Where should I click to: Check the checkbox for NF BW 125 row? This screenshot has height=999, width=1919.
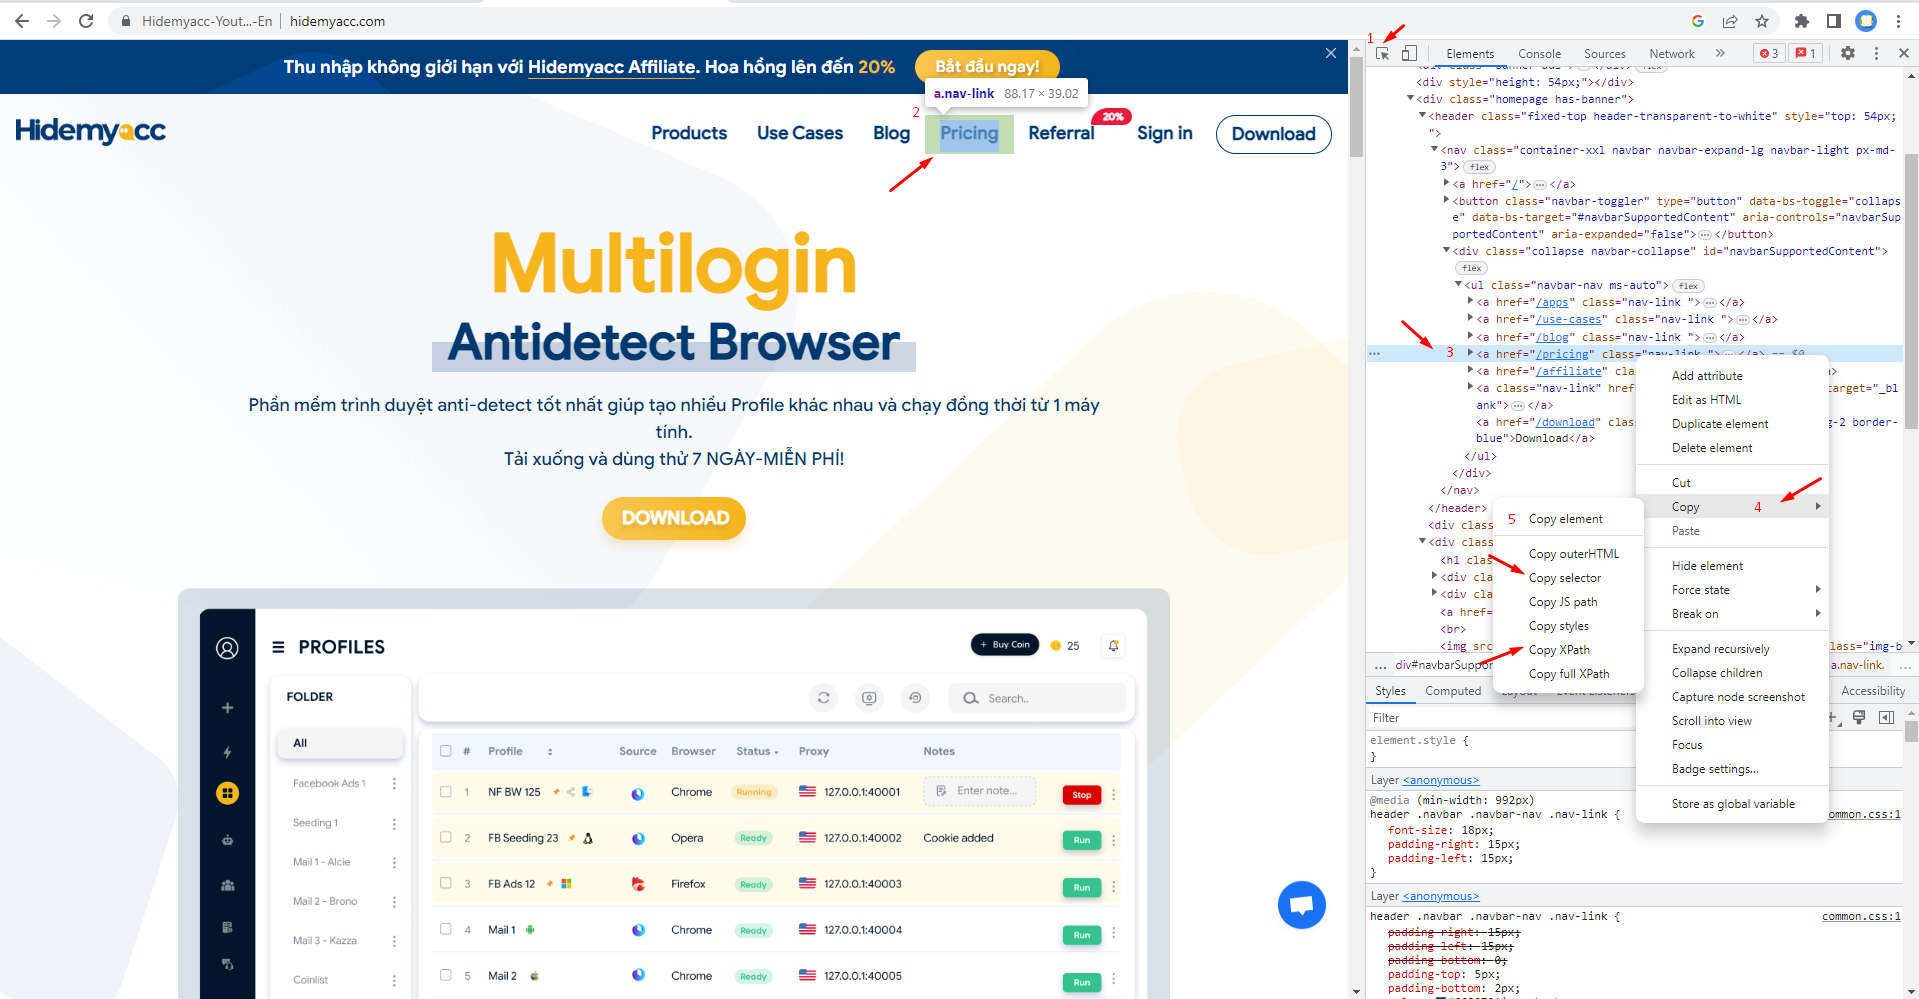(446, 791)
